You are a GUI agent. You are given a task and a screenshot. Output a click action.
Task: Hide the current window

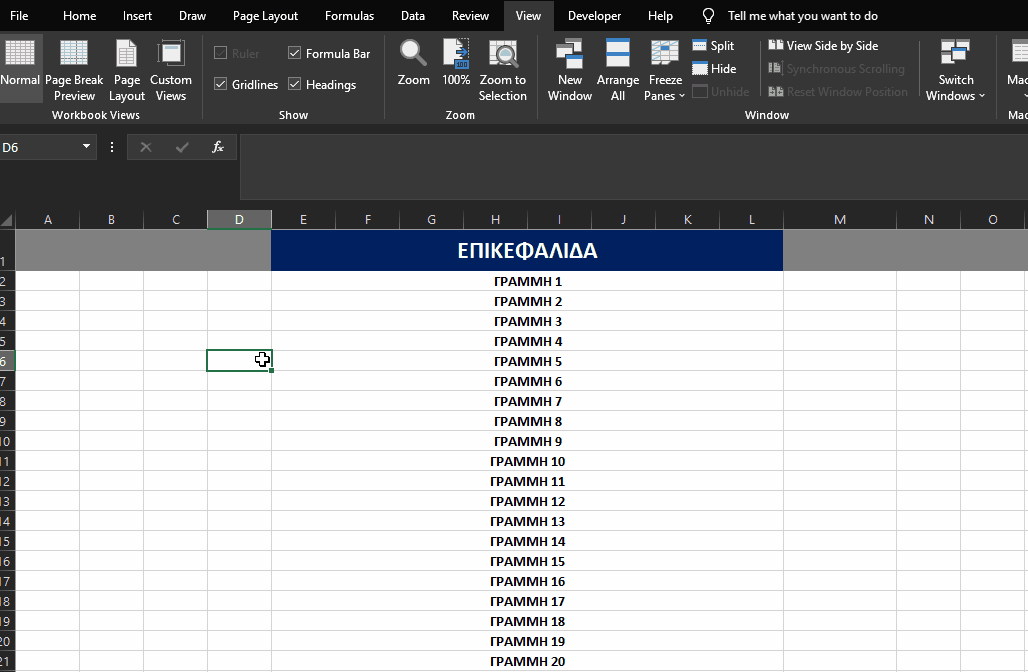click(711, 68)
